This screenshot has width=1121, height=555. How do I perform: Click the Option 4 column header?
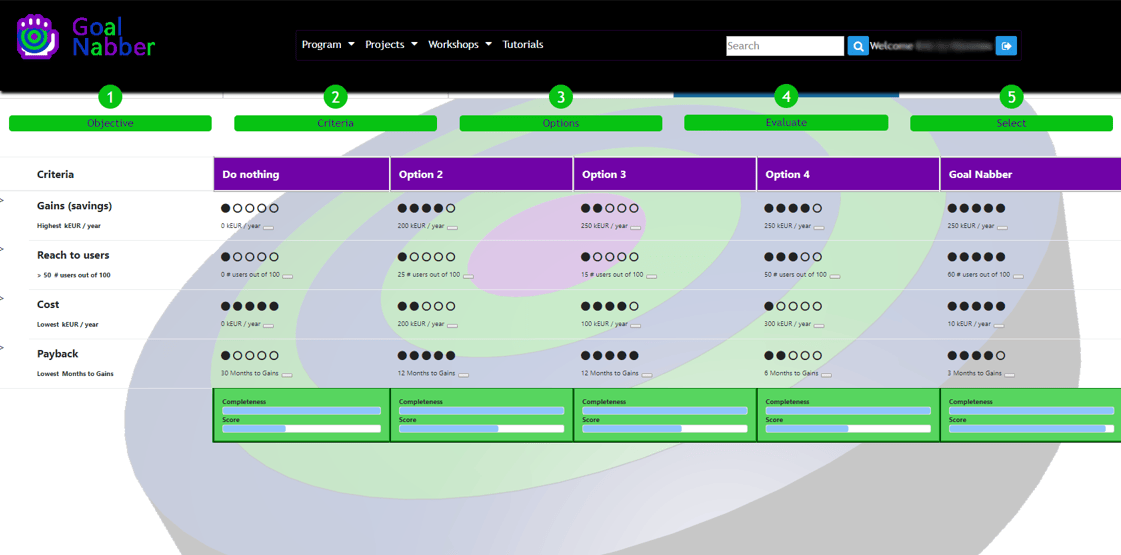(x=848, y=174)
